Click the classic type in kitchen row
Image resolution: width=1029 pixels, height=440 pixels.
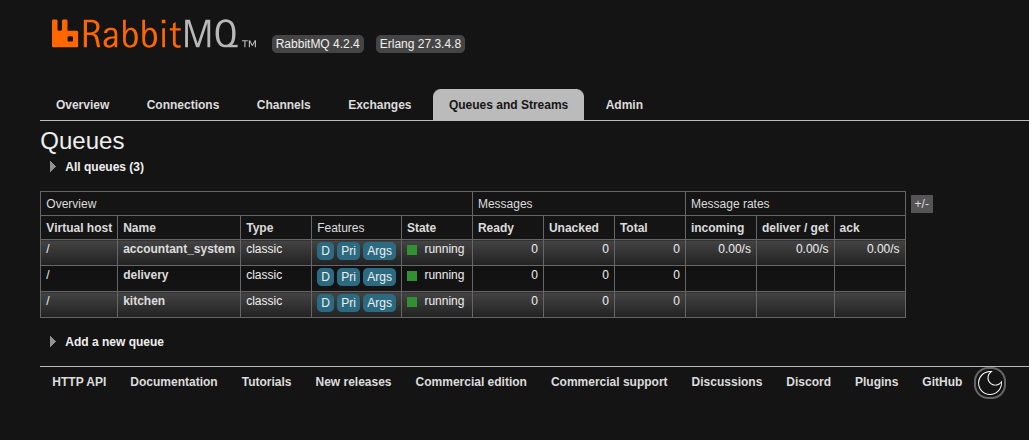264,301
